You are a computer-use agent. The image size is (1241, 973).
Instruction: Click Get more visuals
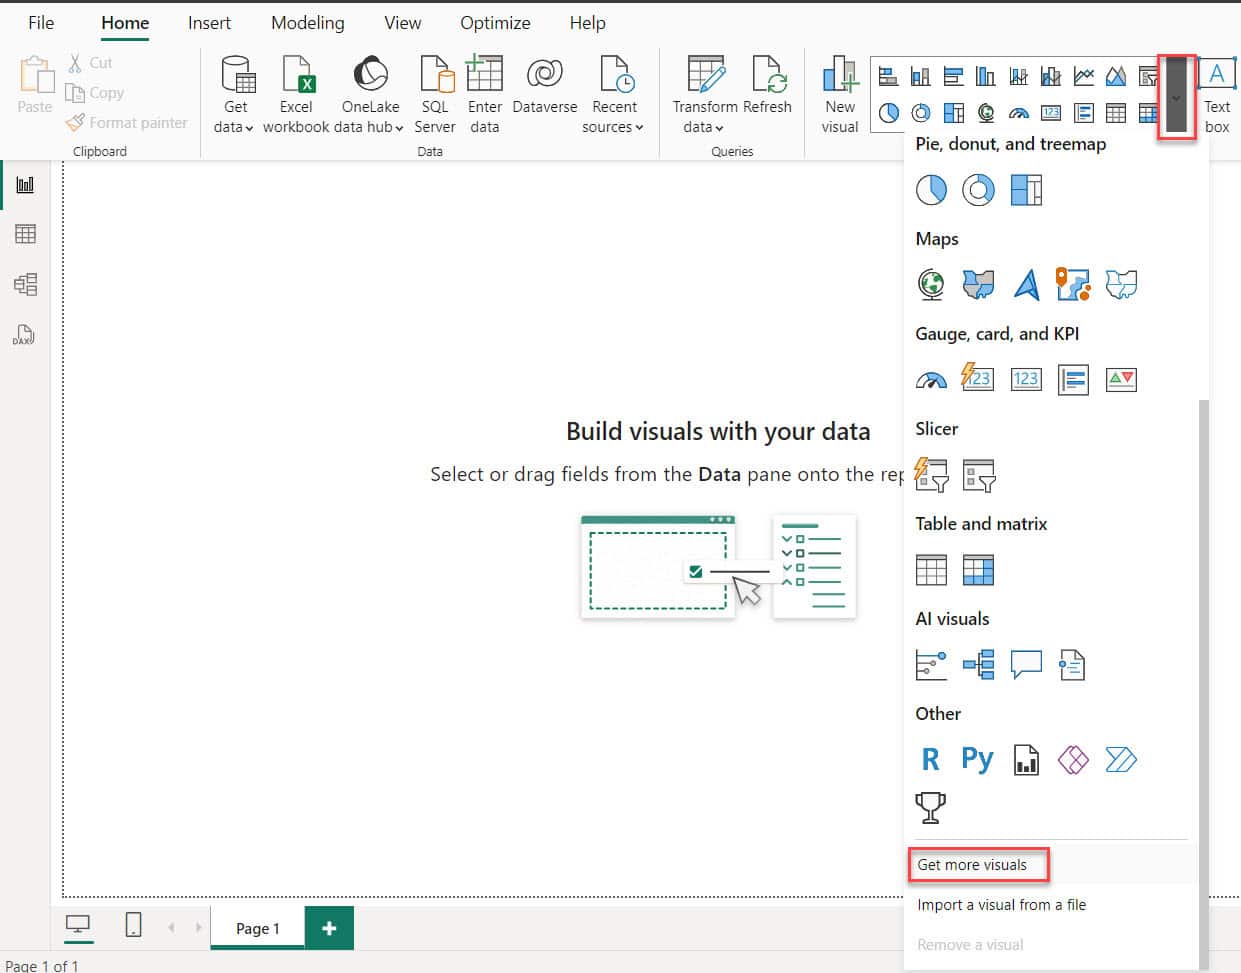coord(972,865)
